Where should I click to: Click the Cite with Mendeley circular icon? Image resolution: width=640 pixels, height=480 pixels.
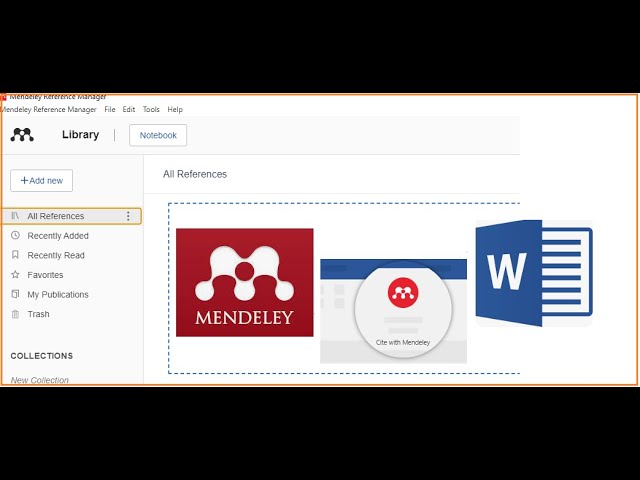click(403, 310)
